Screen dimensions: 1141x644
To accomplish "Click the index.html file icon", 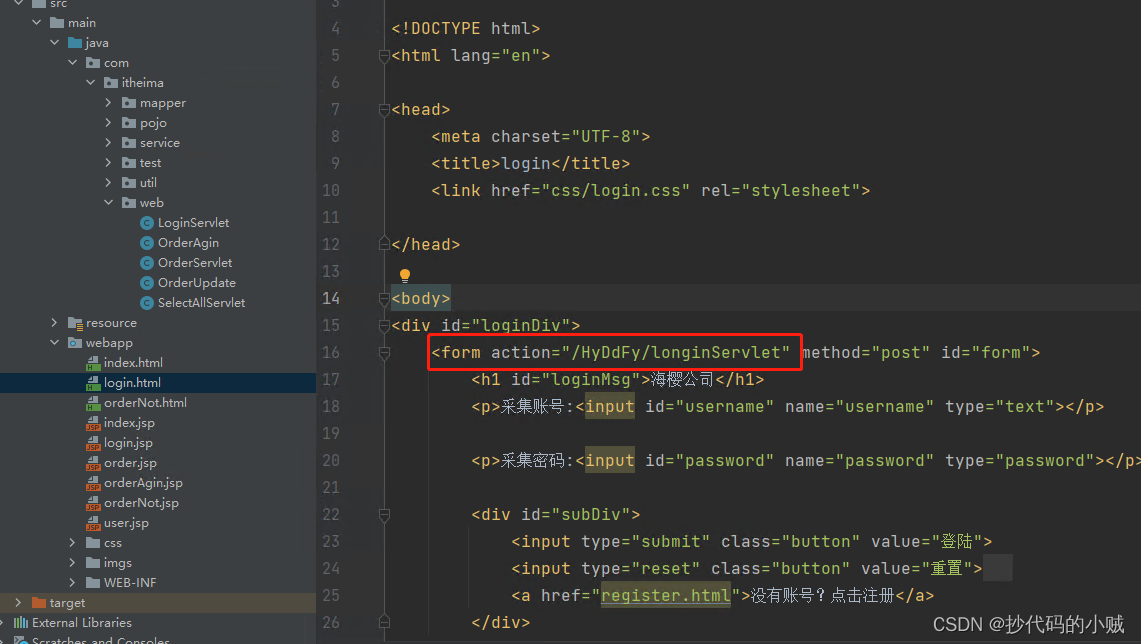I will click(x=92, y=362).
